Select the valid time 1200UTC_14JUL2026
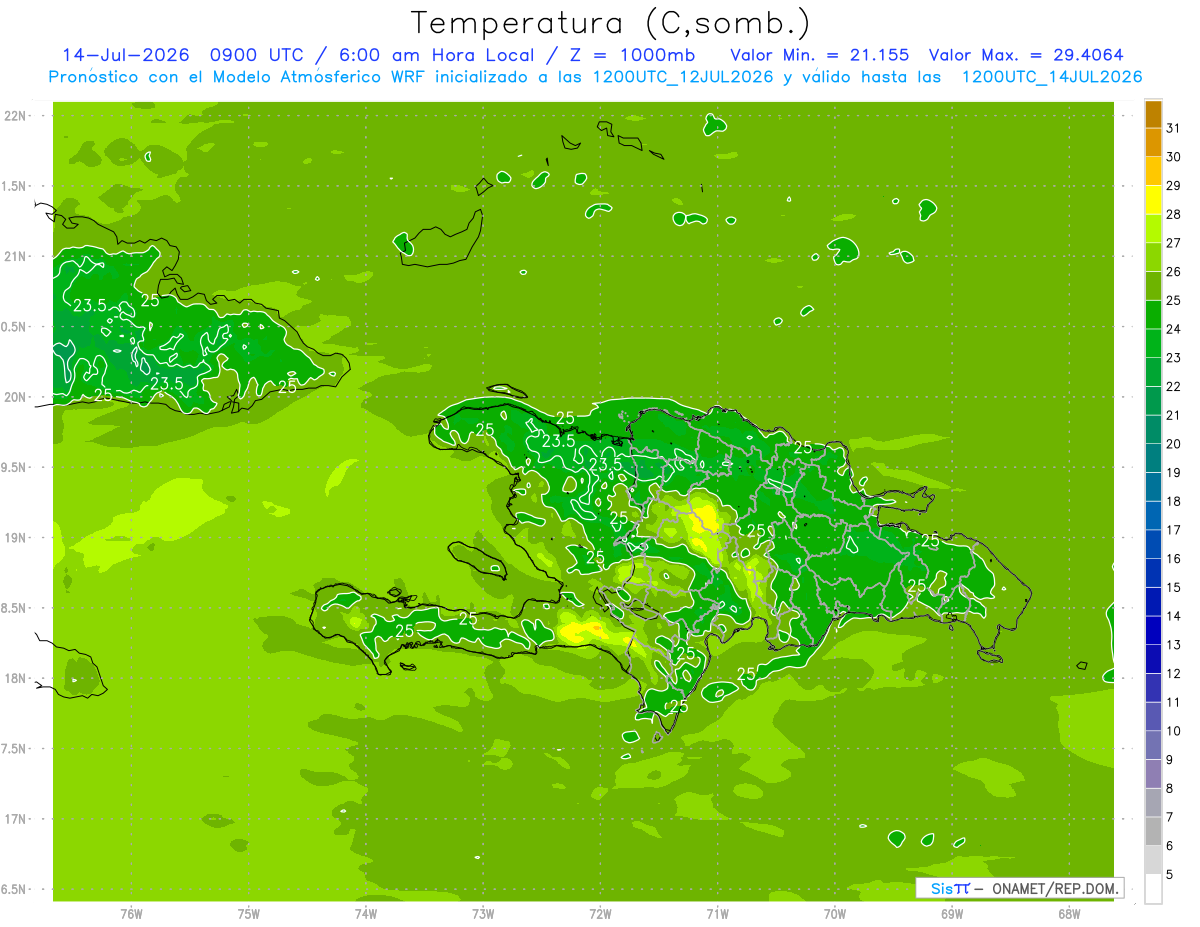 (1052, 77)
